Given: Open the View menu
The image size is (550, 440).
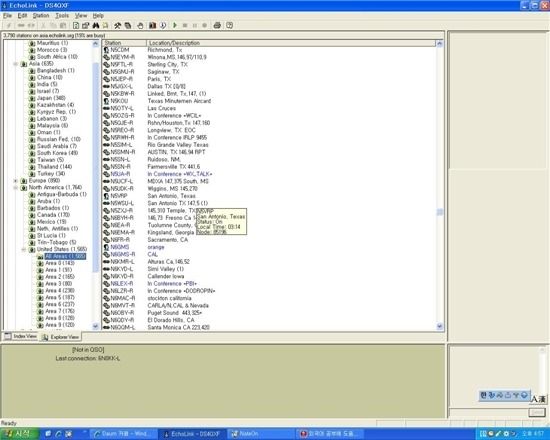Looking at the screenshot, I should tap(81, 15).
